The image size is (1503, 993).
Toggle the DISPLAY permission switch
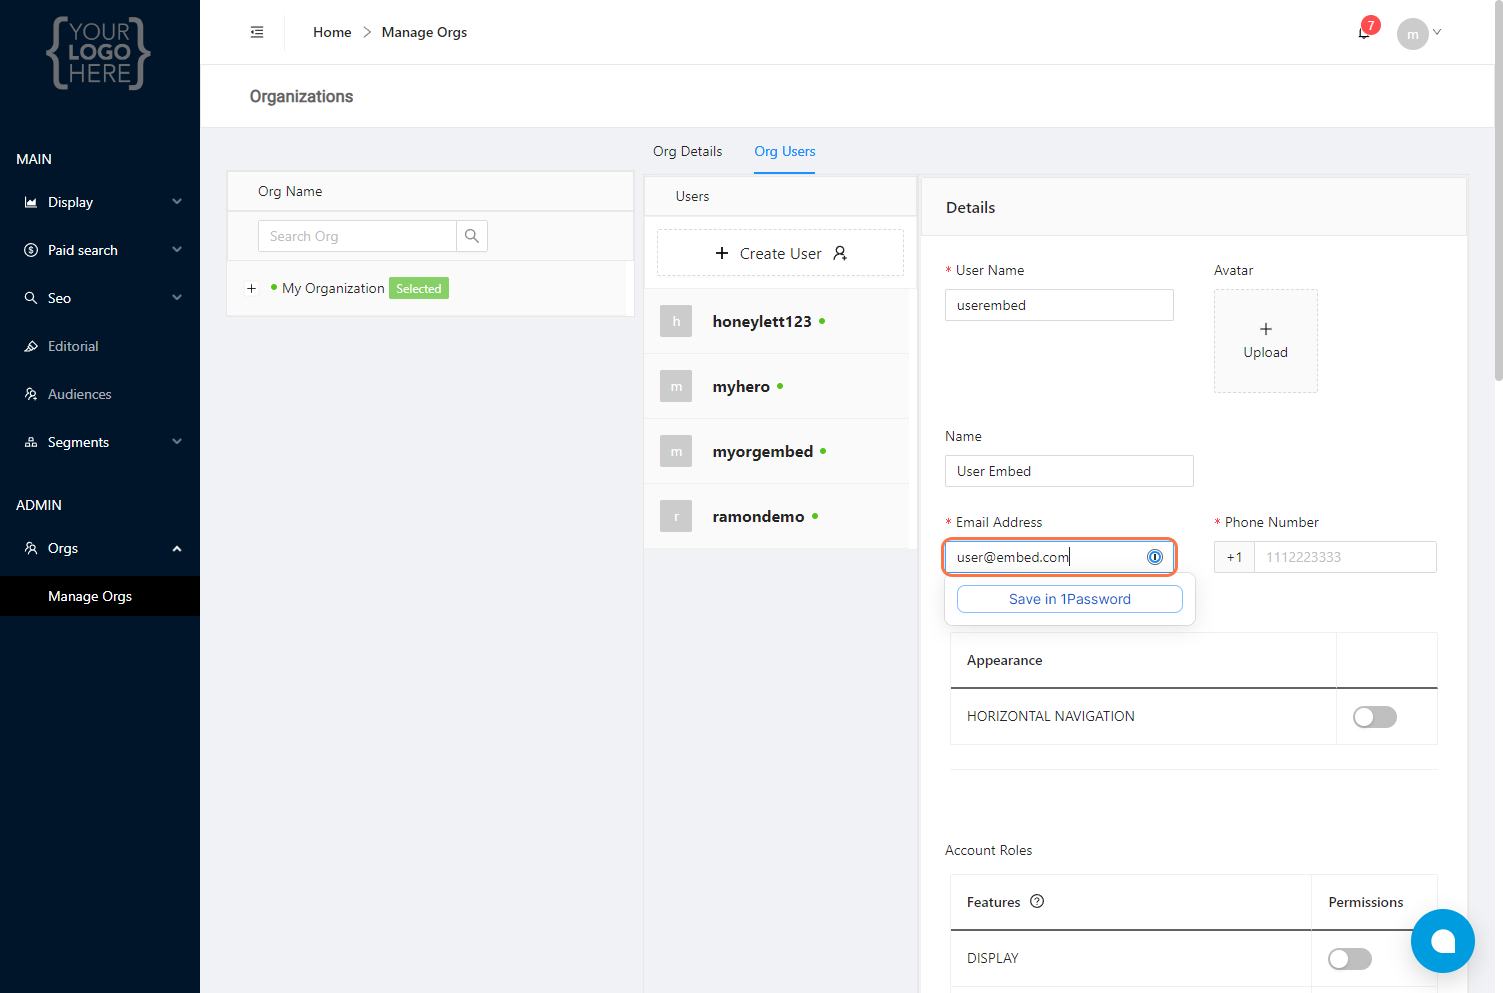point(1349,959)
